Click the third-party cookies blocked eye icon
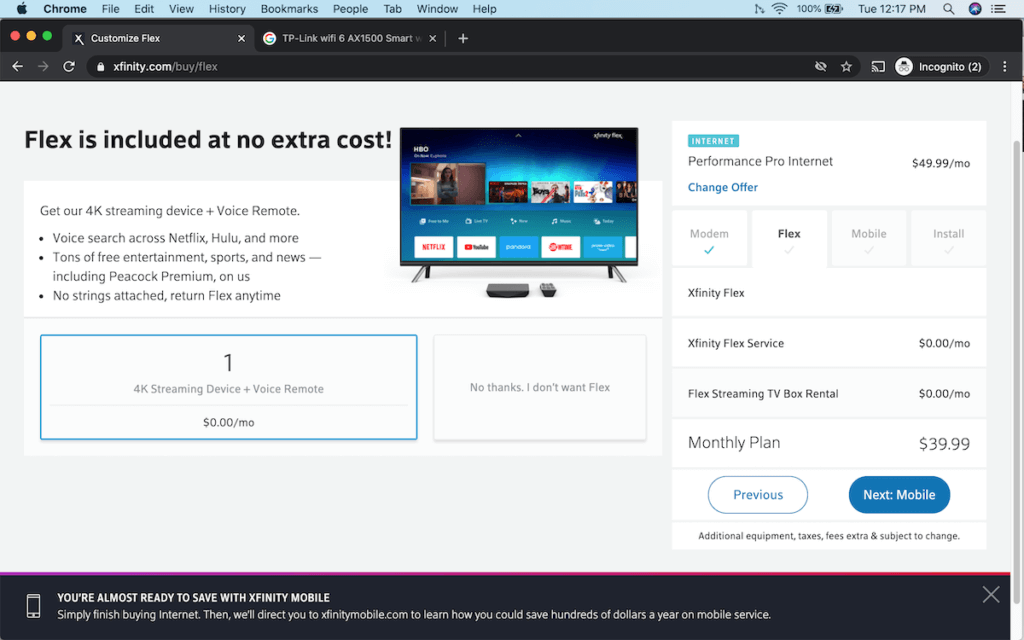This screenshot has height=640, width=1024. (x=821, y=67)
